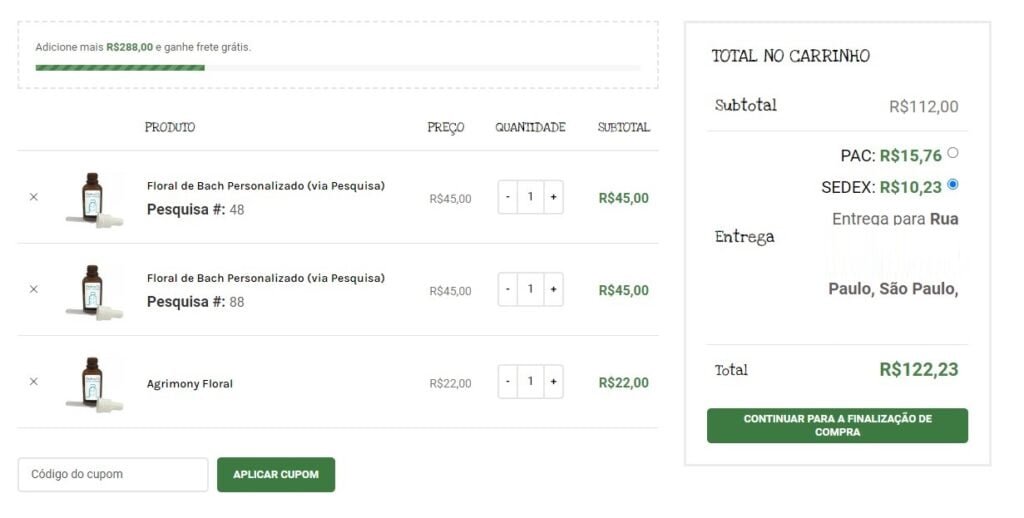The width and height of the screenshot is (1024, 518).
Task: Increase quantity of Pesquisa #48 item
Action: pyautogui.click(x=553, y=197)
